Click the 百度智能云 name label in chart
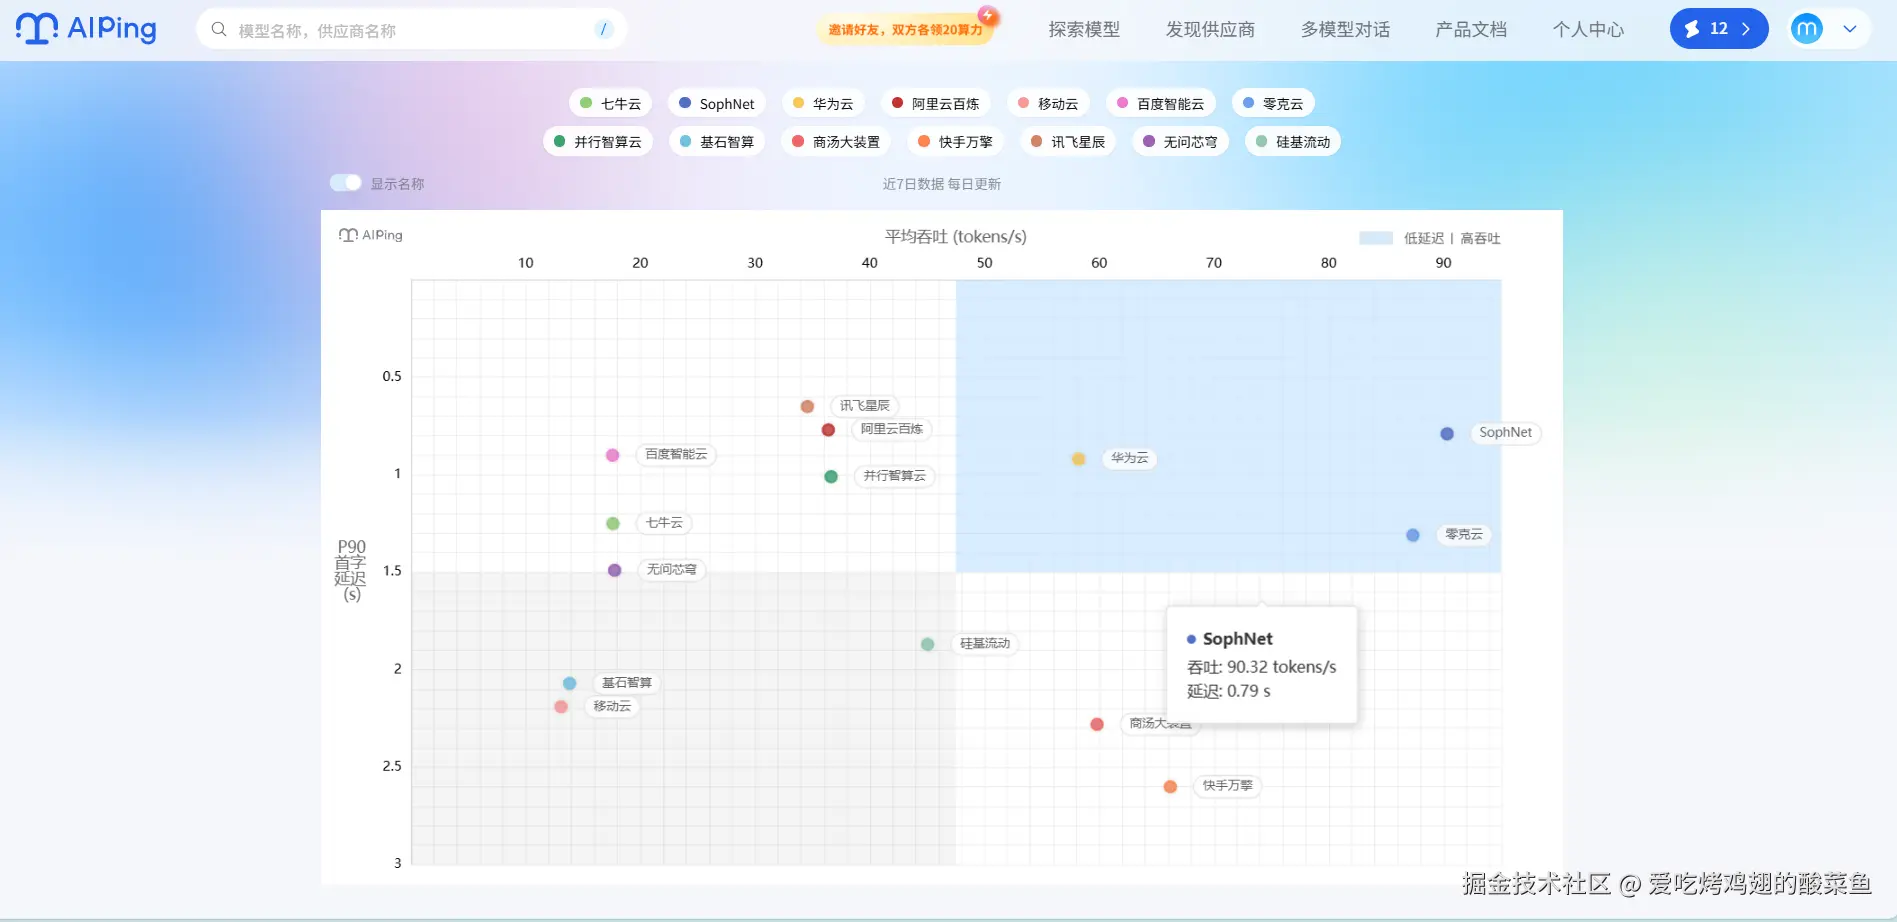Image resolution: width=1897 pixels, height=922 pixels. tap(676, 454)
